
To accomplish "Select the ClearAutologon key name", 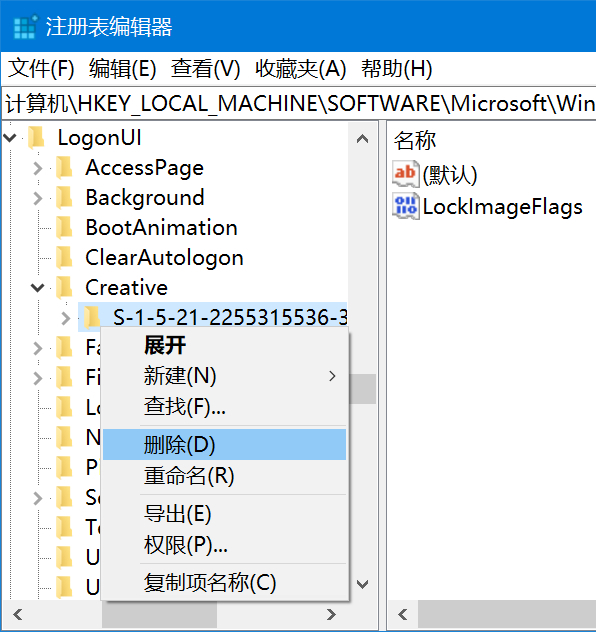I will point(164,258).
